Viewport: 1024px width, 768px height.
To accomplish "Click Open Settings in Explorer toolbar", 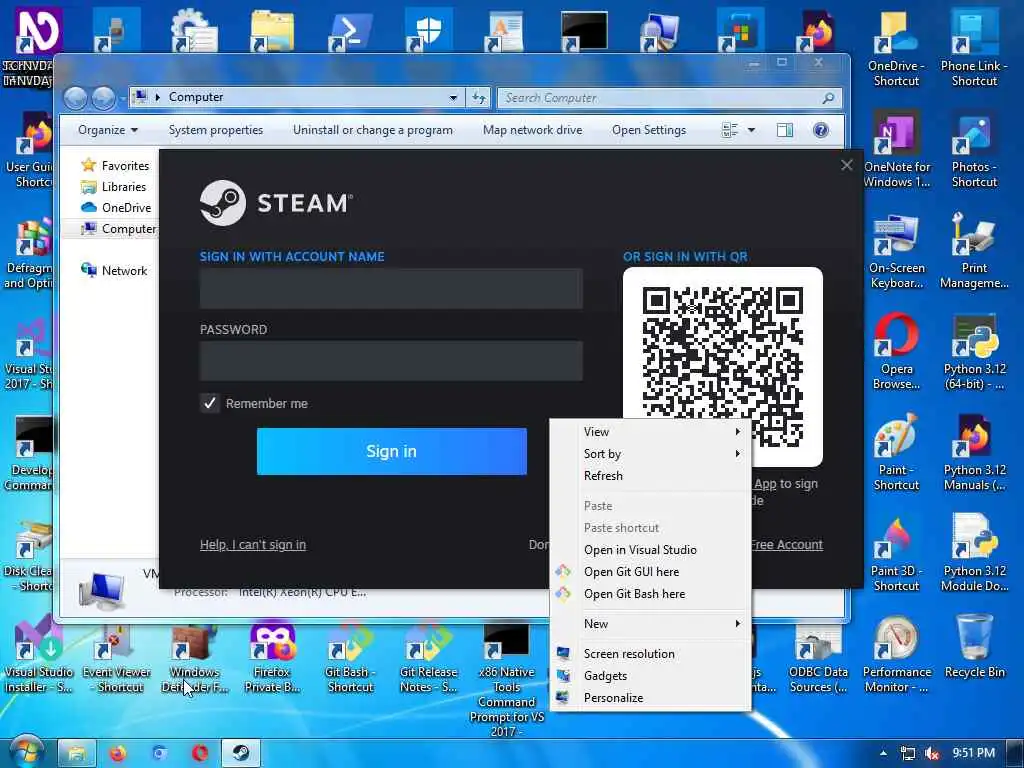I will click(x=648, y=130).
